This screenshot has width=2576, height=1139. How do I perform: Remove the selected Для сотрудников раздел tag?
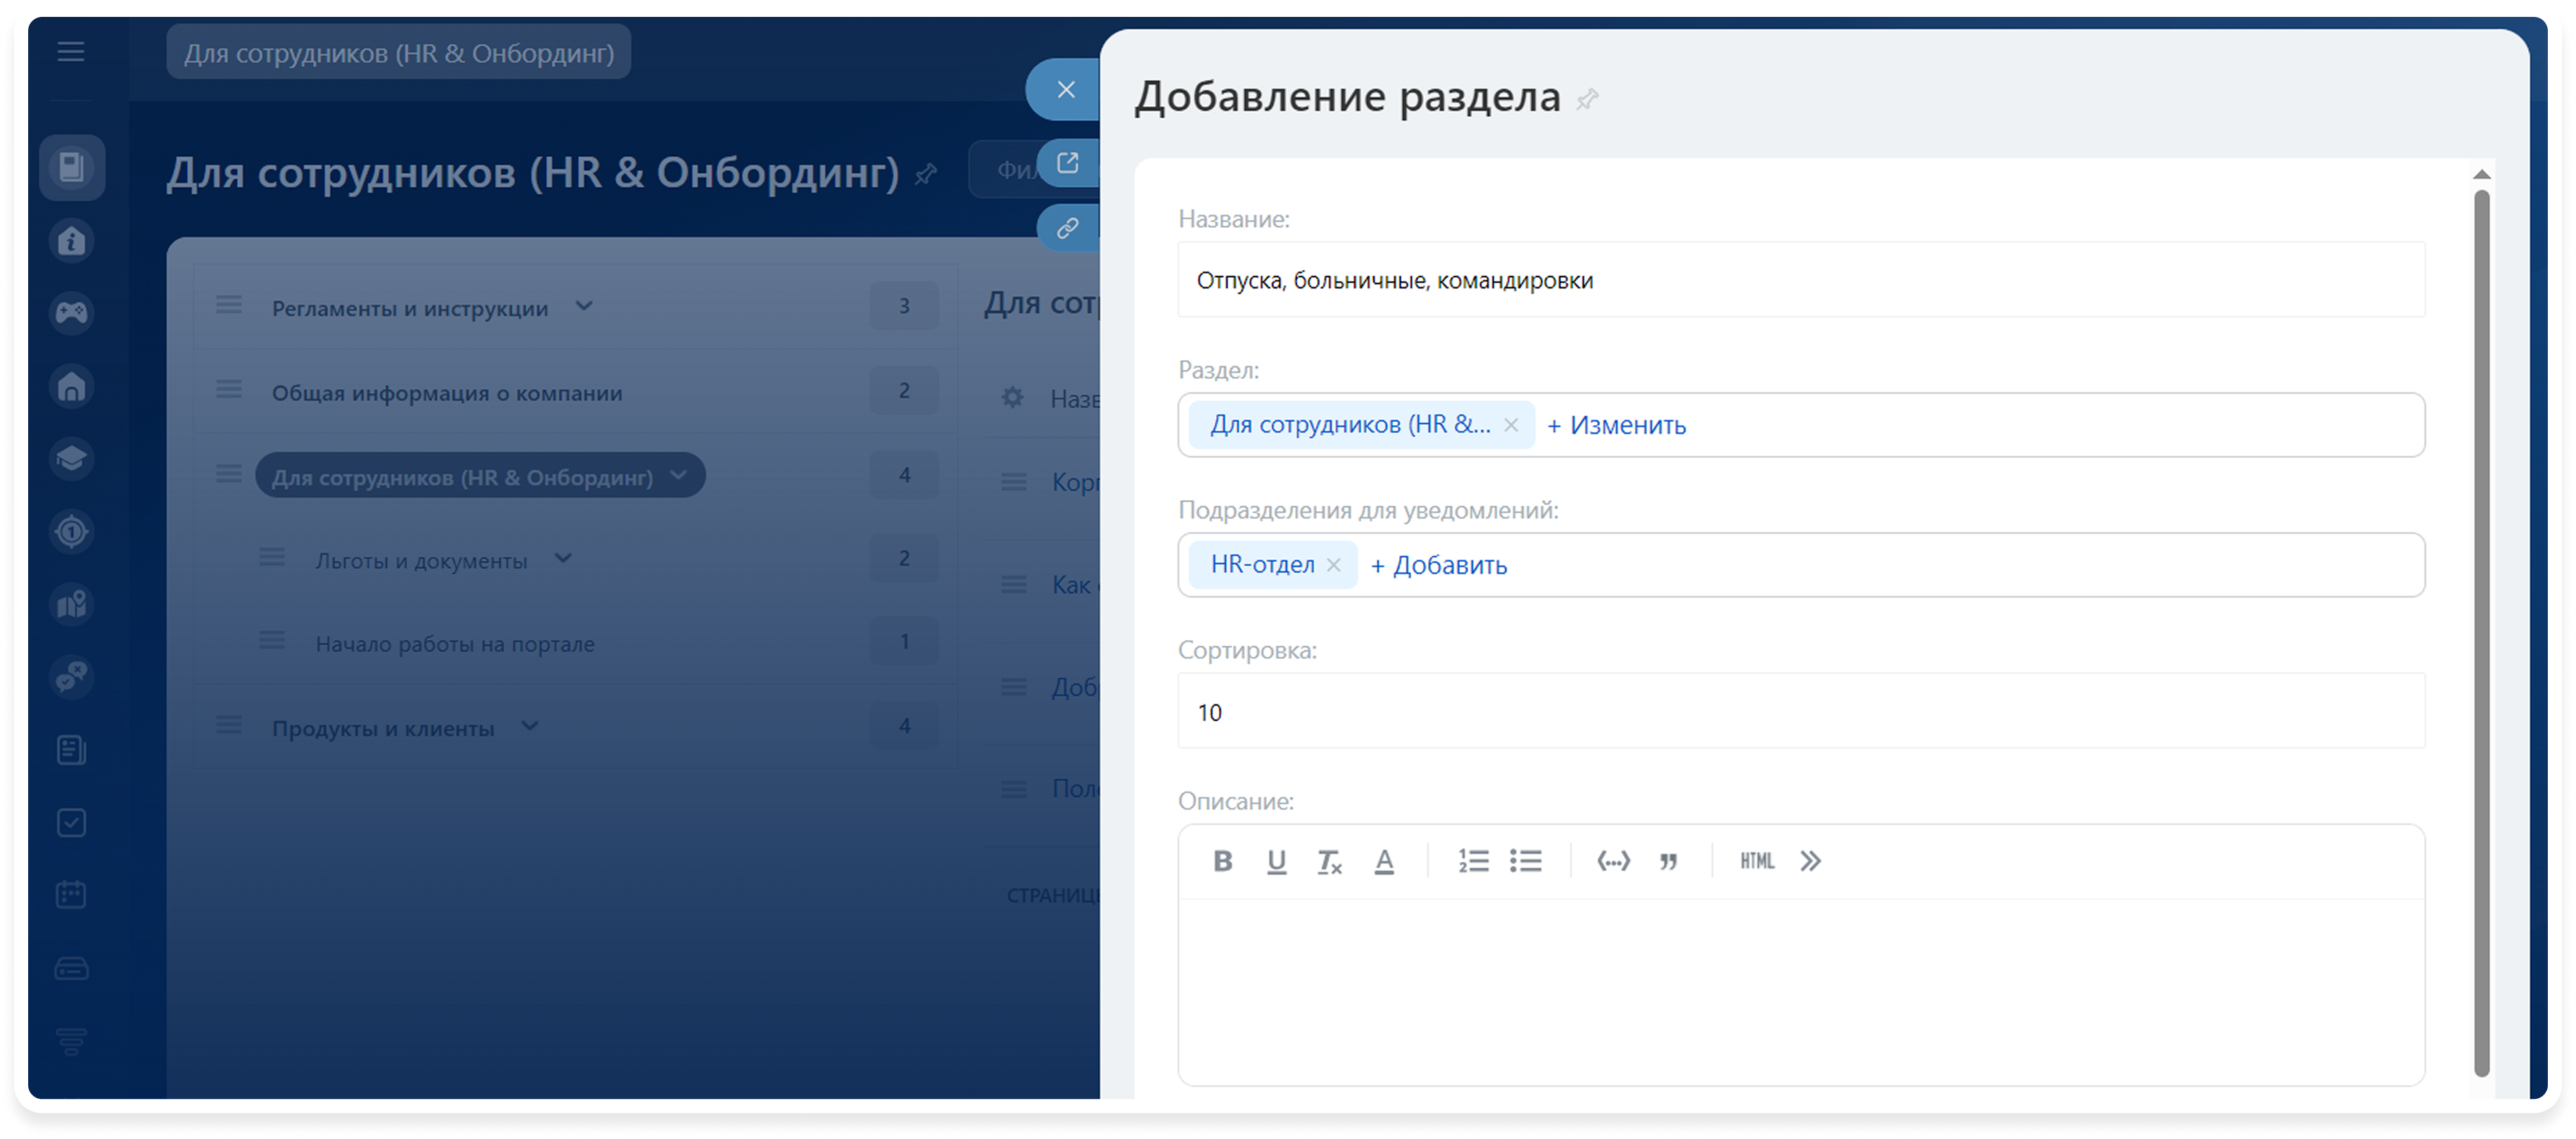pos(1511,424)
